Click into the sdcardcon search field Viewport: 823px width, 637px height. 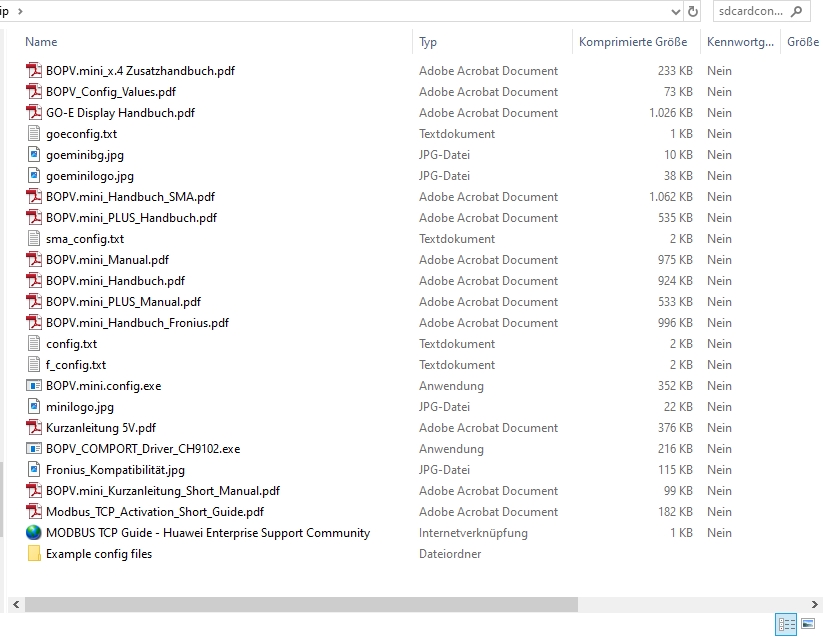tap(750, 11)
